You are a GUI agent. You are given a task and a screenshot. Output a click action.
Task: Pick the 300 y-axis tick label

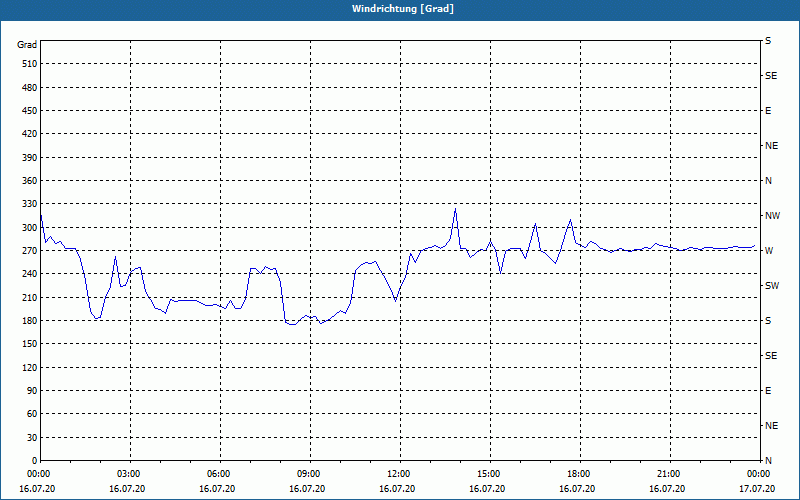coord(30,228)
